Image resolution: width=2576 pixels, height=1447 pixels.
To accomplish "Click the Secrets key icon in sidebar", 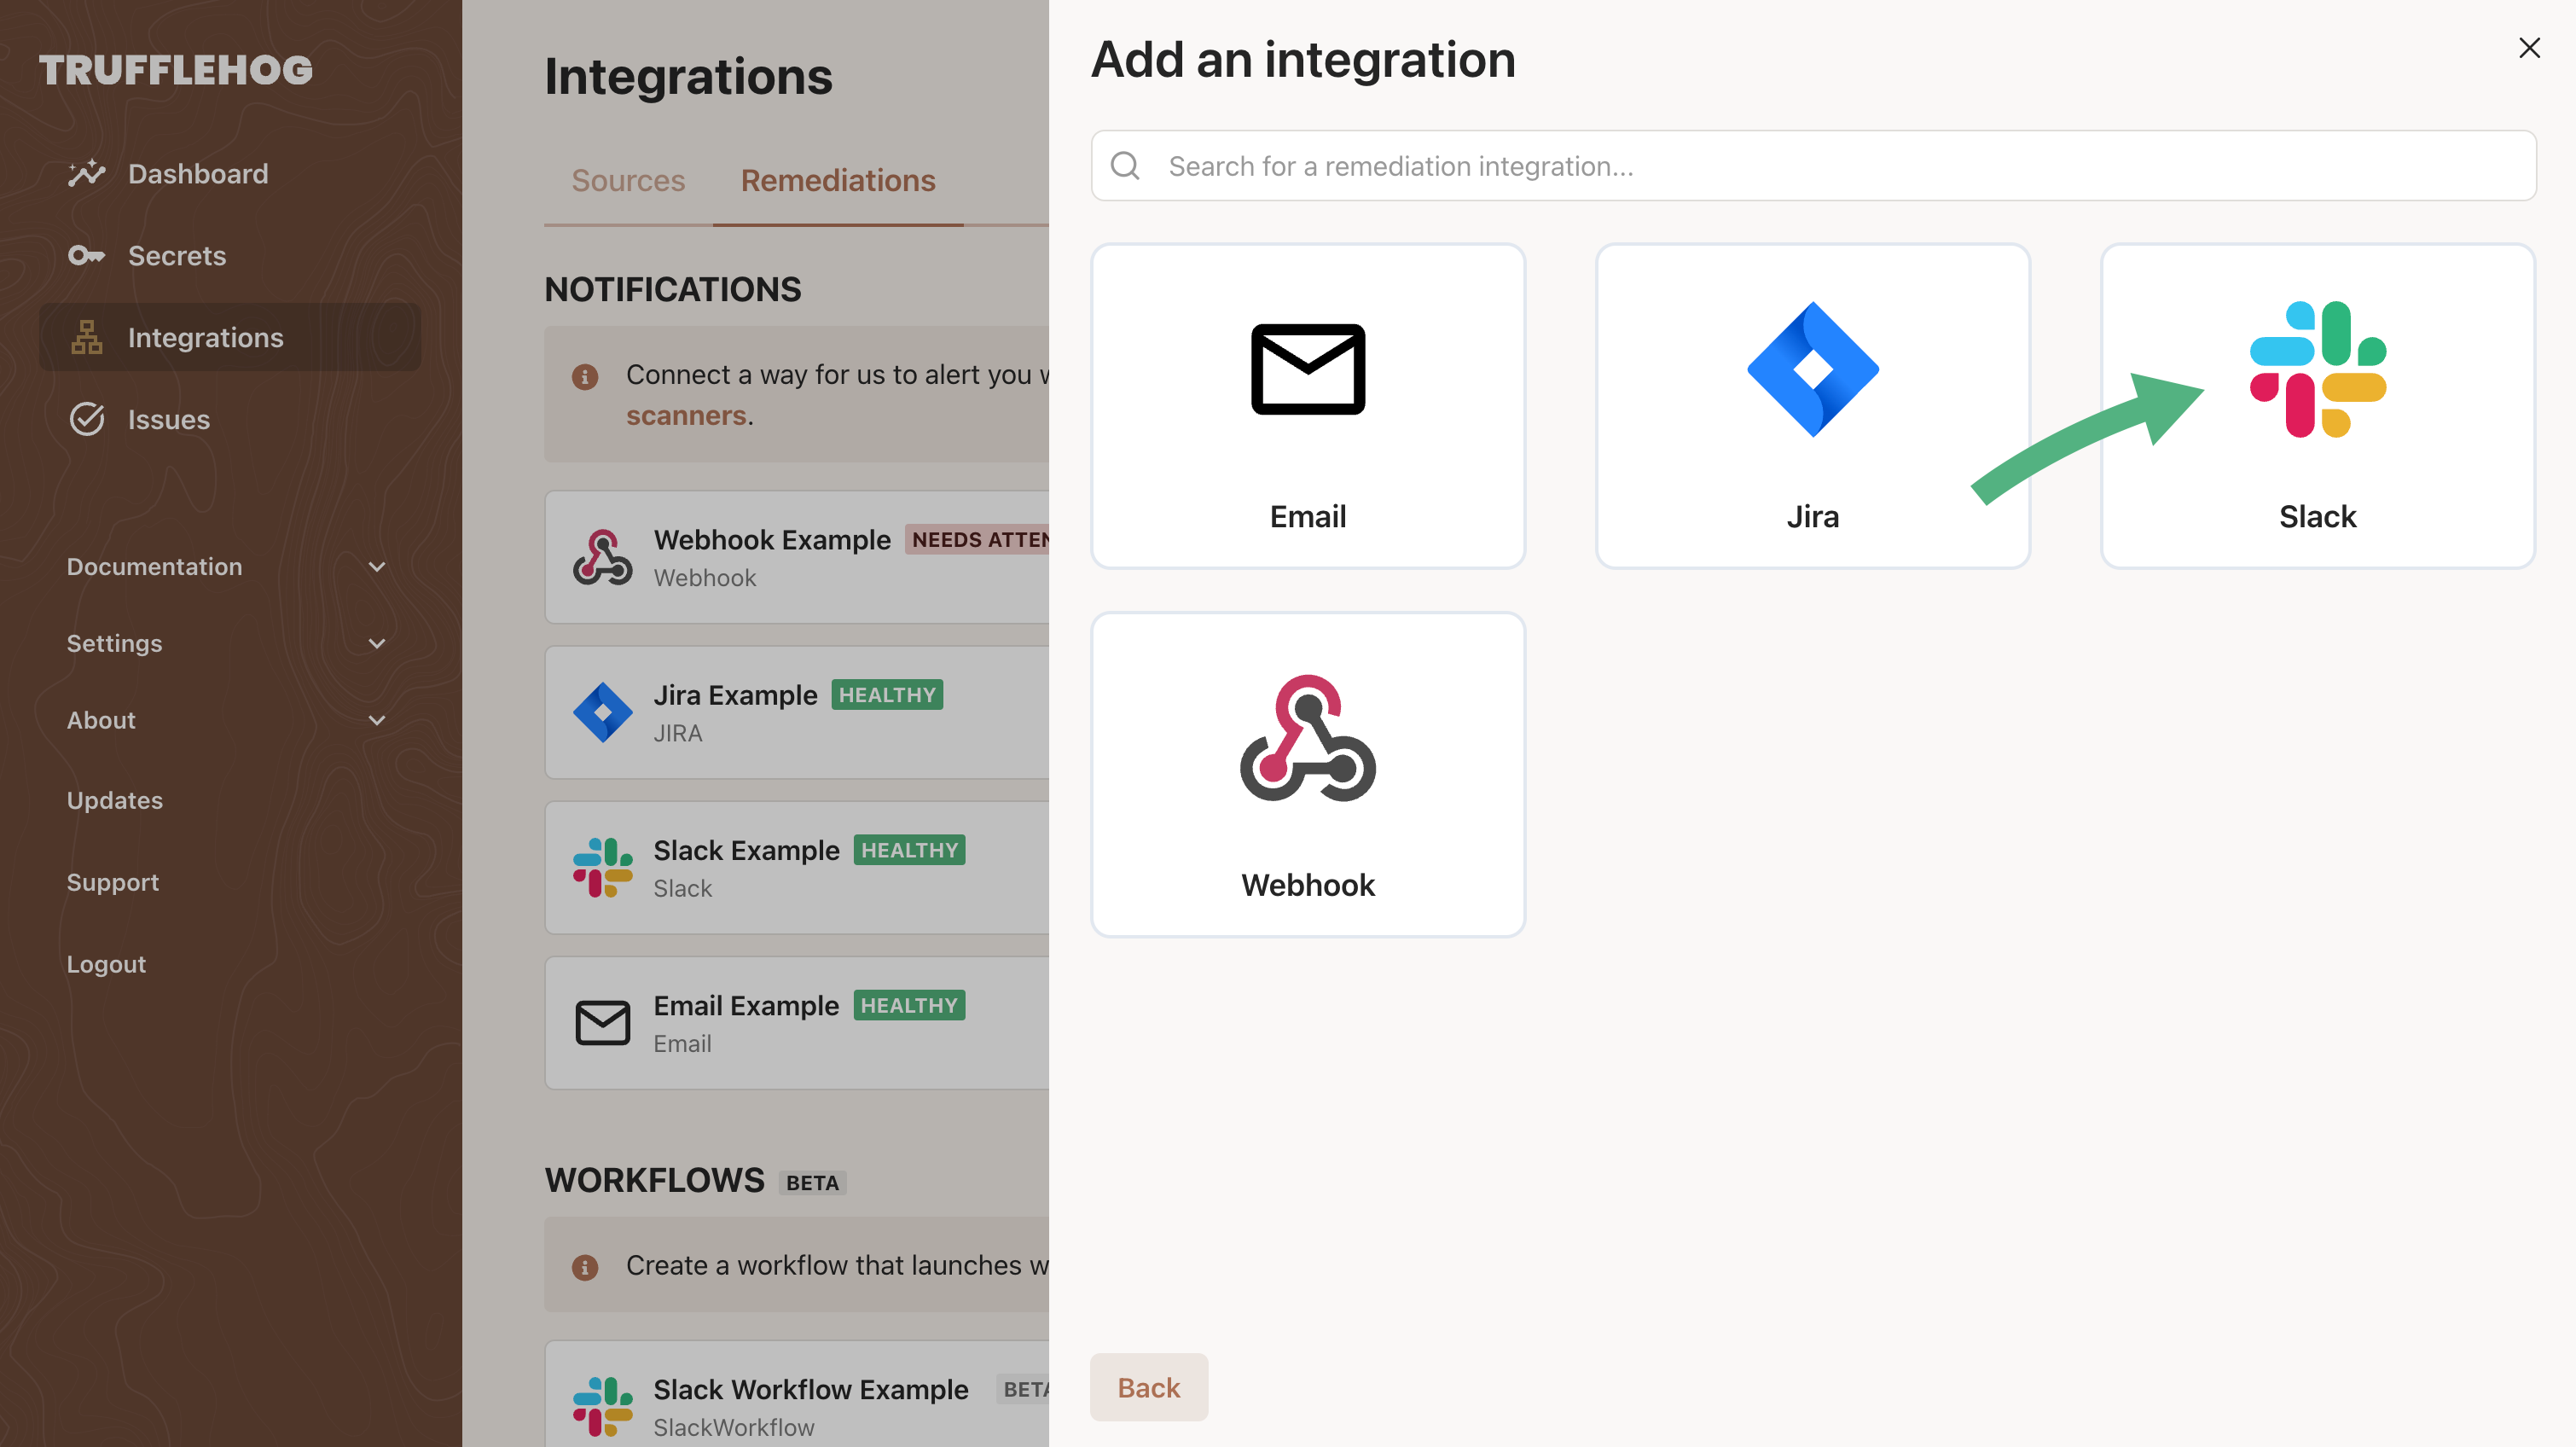I will point(85,255).
